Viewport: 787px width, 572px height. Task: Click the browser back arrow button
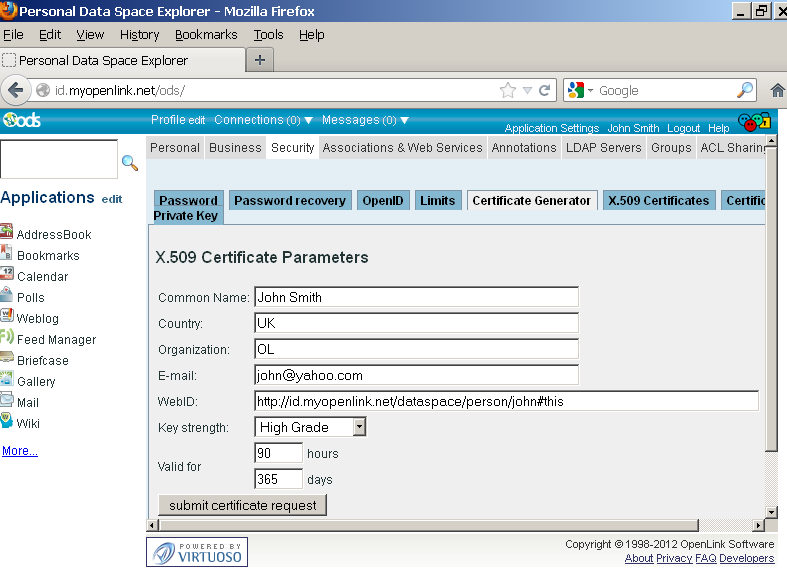[16, 90]
